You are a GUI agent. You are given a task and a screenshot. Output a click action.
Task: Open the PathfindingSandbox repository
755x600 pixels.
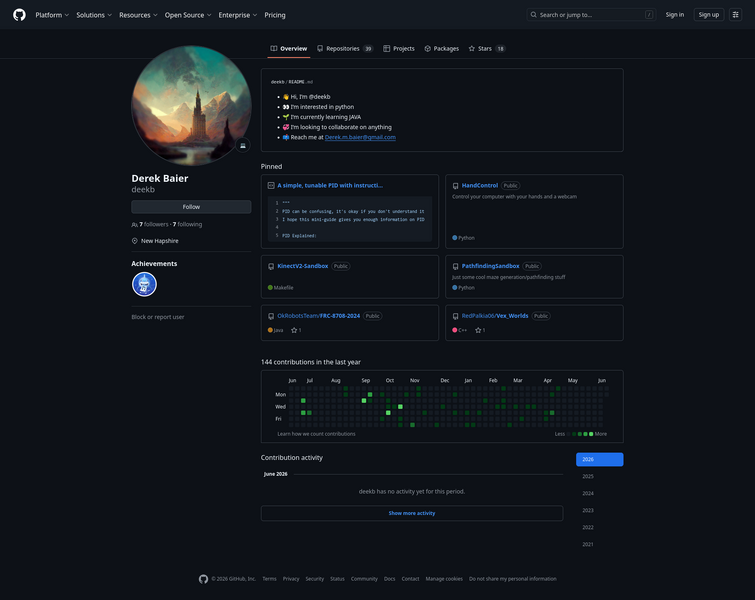click(490, 266)
